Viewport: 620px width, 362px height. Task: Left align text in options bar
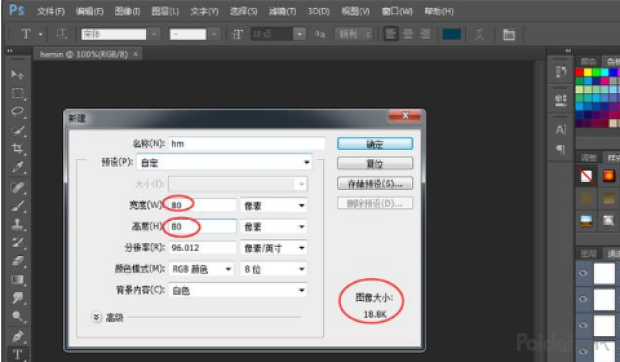tap(391, 34)
